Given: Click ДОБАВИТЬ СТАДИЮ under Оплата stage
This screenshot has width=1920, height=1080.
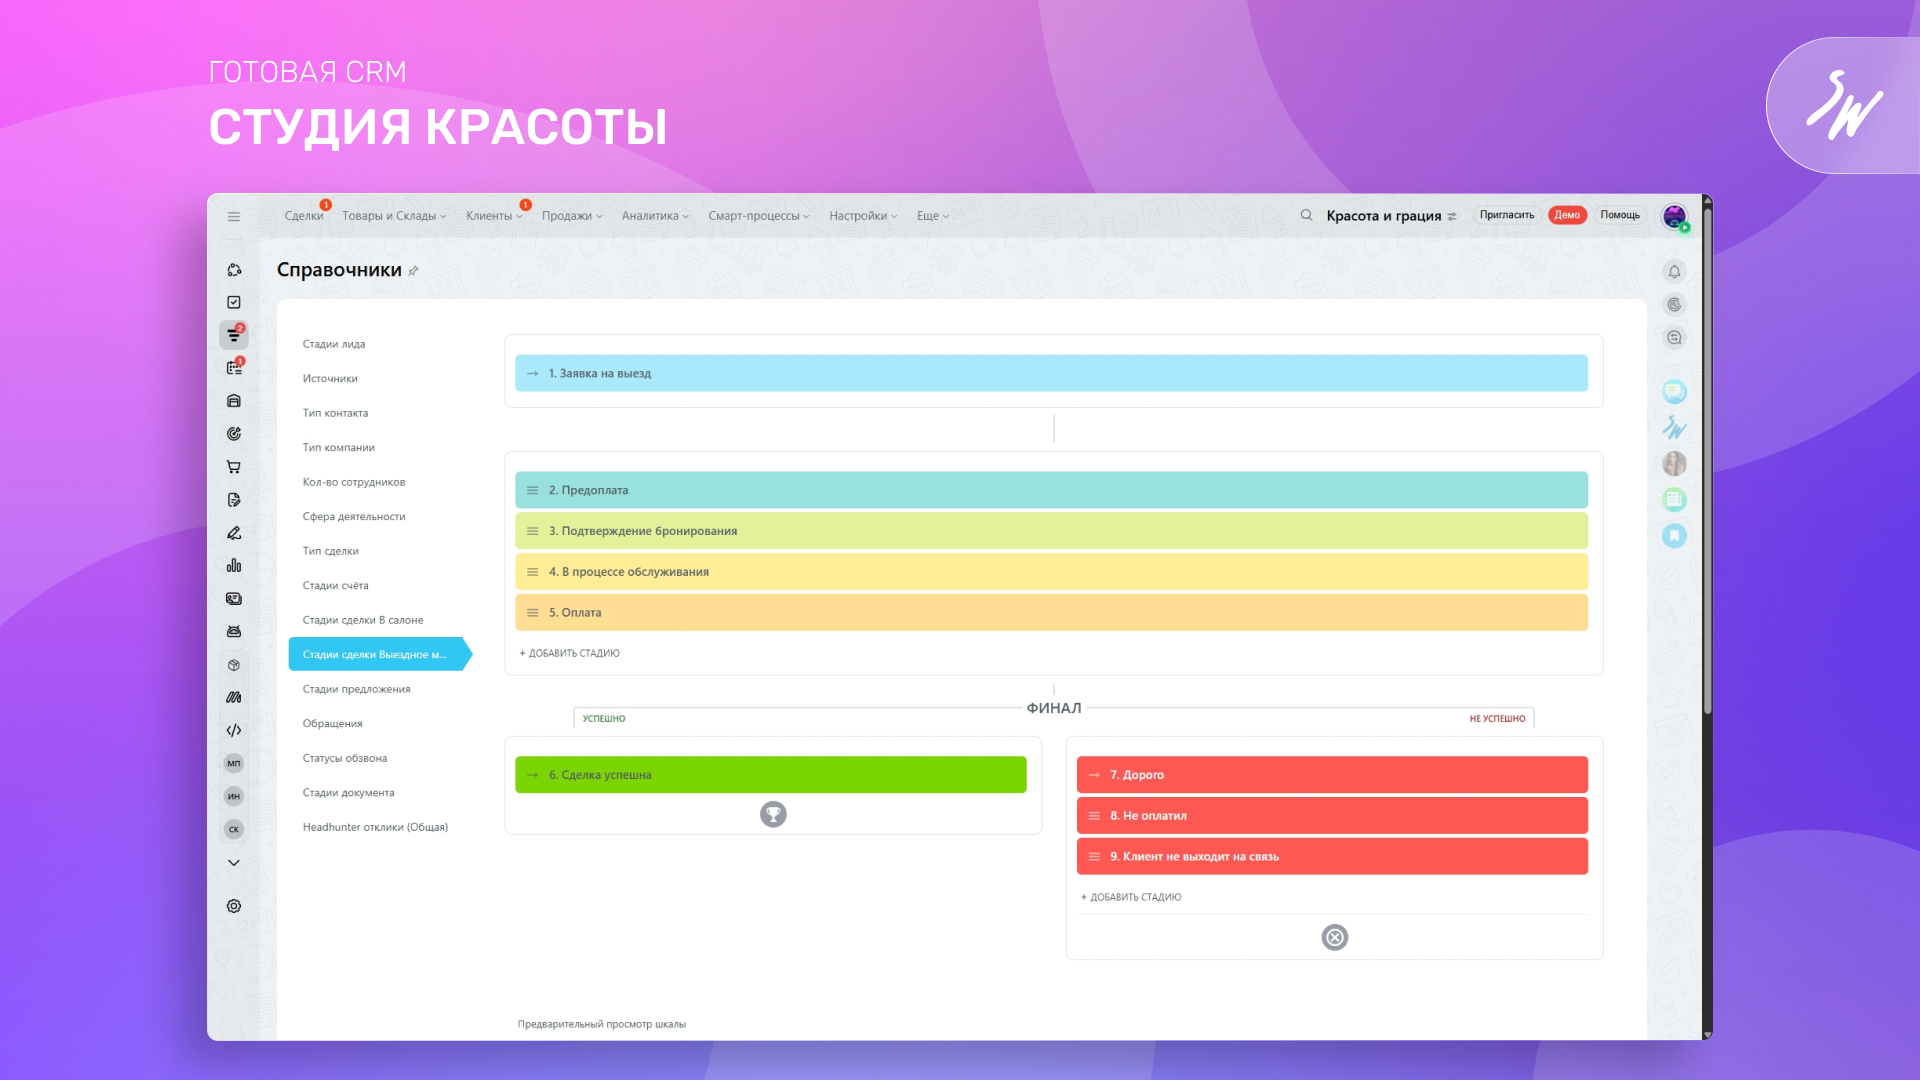Looking at the screenshot, I should [570, 654].
